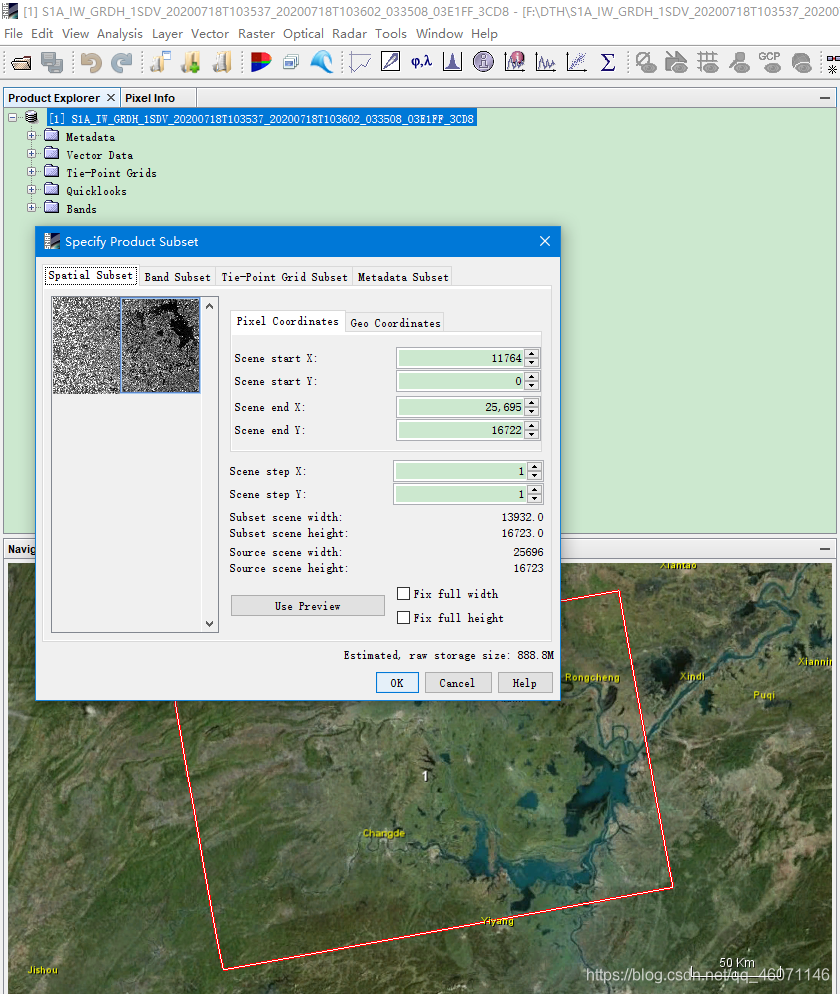The width and height of the screenshot is (840, 994).
Task: Click the Scene start X input field
Action: [x=460, y=358]
